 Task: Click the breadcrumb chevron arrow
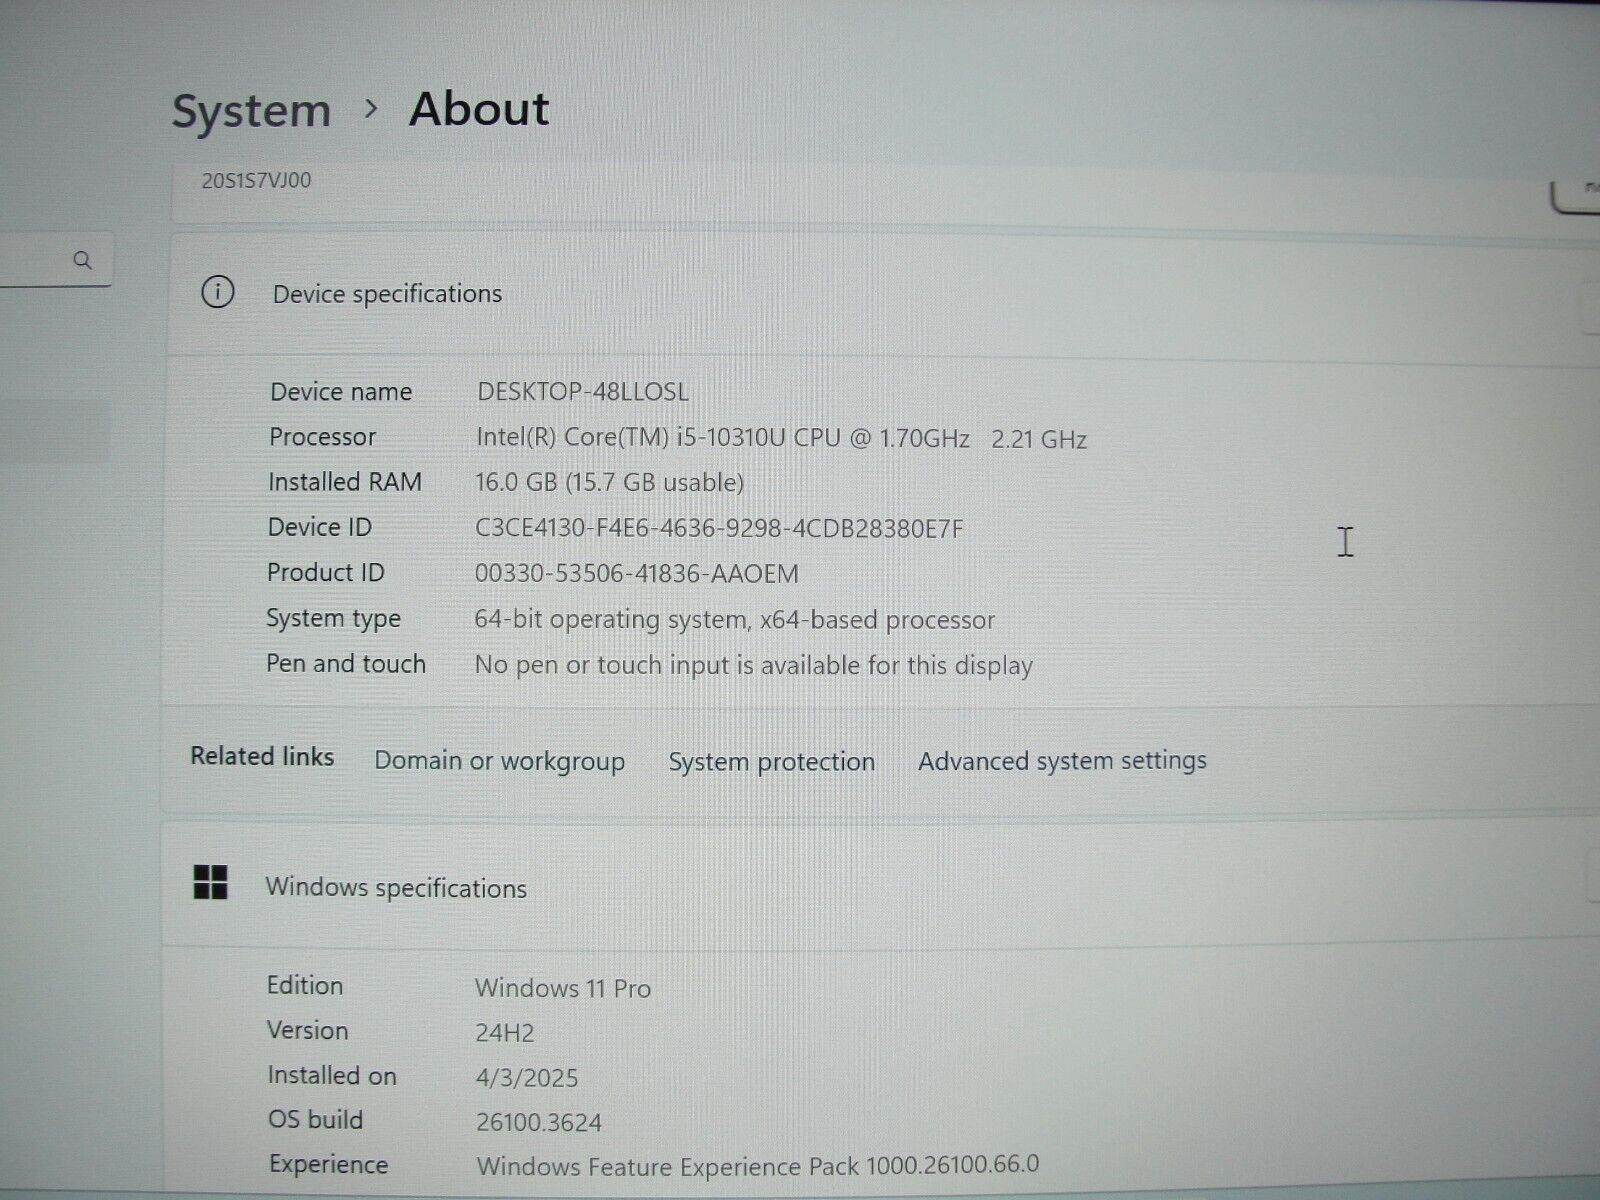pyautogui.click(x=371, y=108)
